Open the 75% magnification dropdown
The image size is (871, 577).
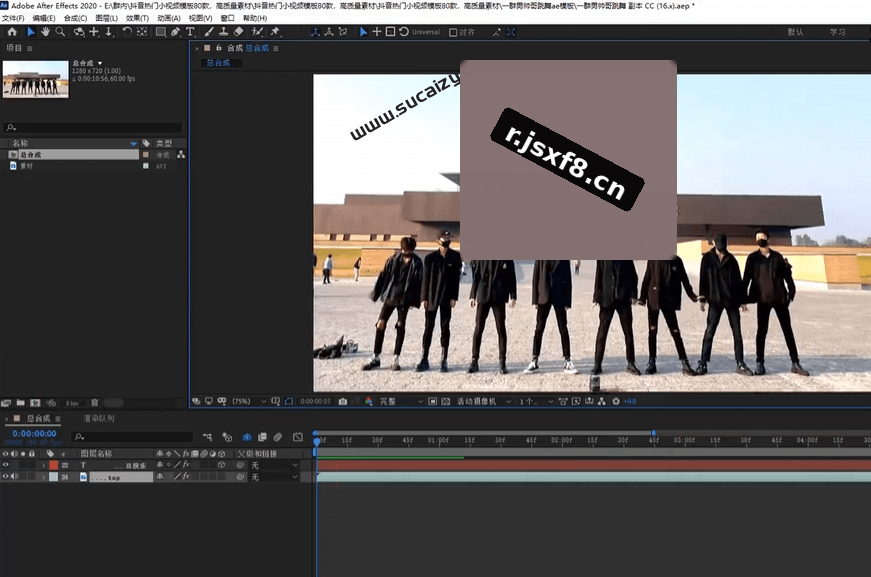pos(248,401)
